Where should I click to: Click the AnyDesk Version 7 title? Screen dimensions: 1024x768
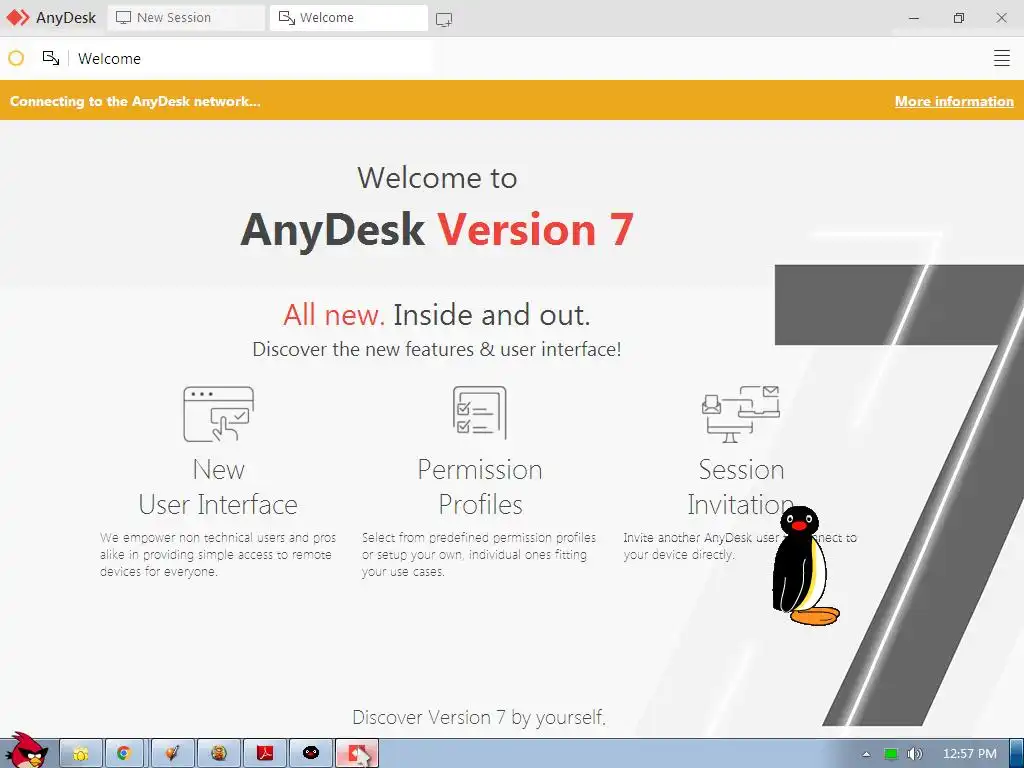(x=437, y=230)
